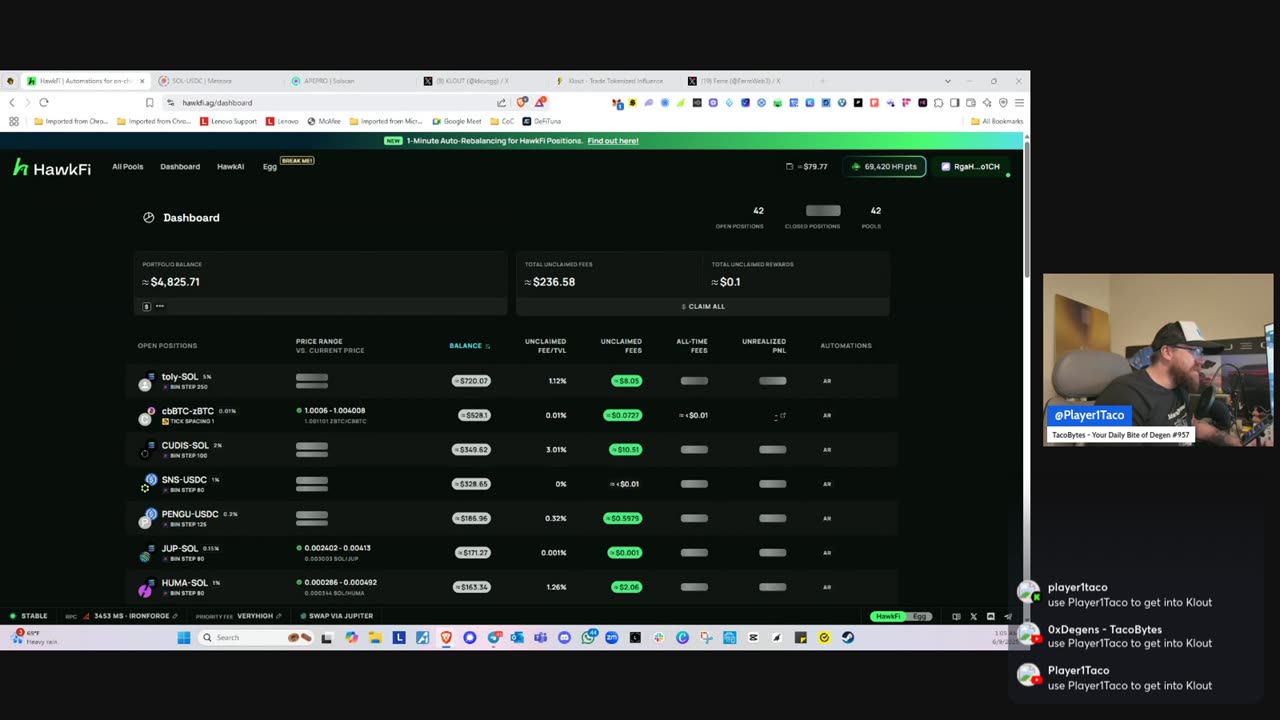Viewport: 1280px width, 720px height.
Task: Click the ≈$720.07 balance pill
Action: (471, 381)
